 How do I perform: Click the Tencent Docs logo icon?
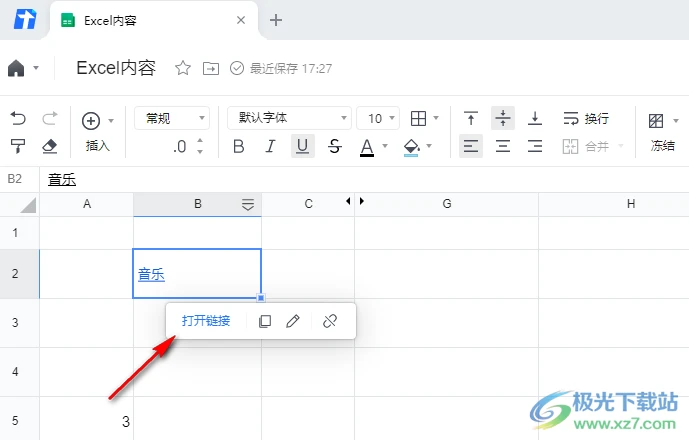pos(25,20)
